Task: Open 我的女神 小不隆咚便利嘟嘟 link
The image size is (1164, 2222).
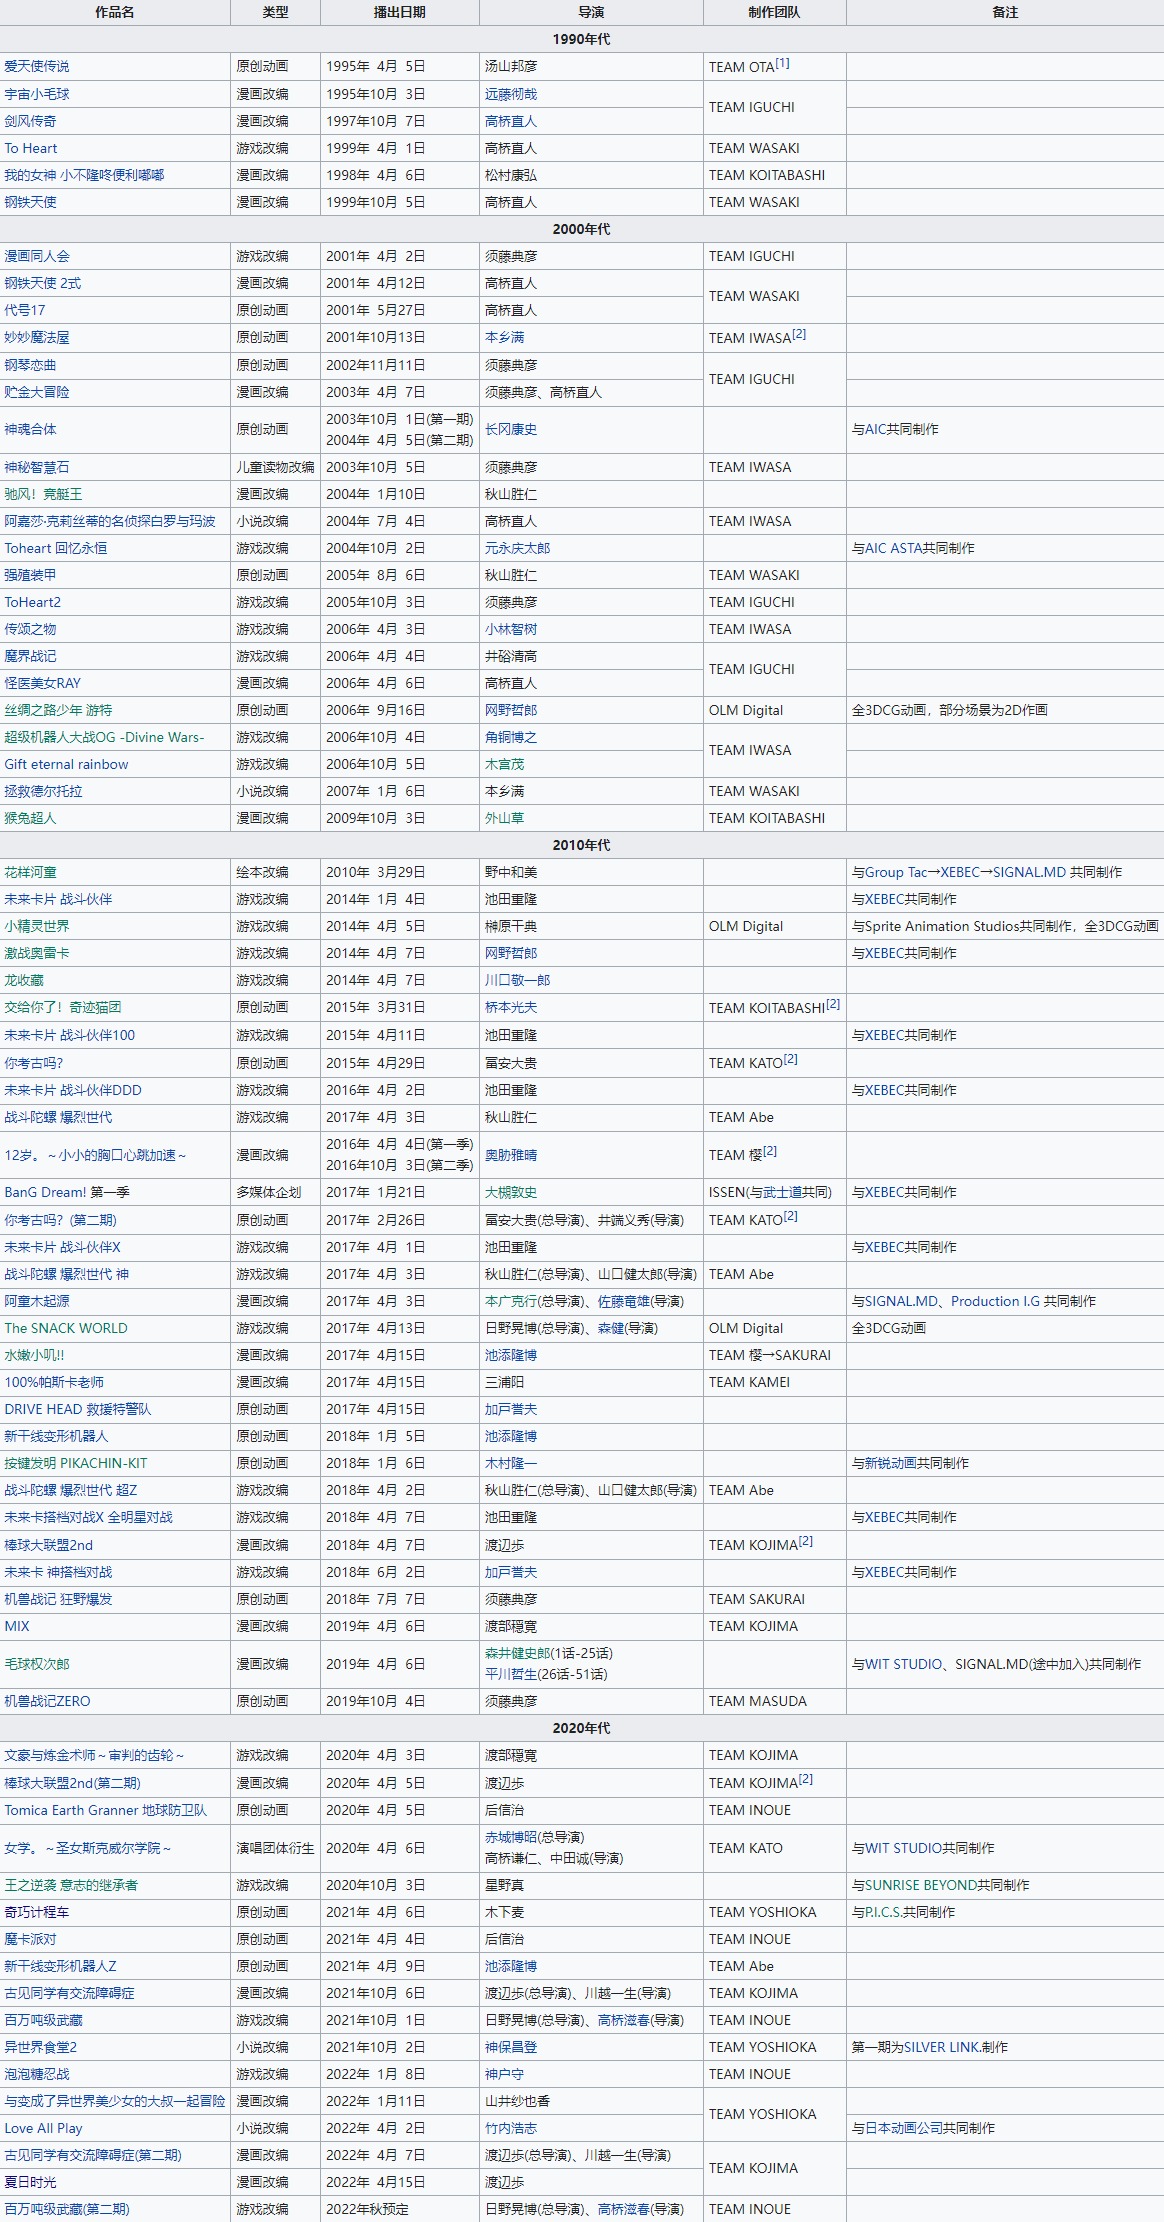Action: pos(84,175)
